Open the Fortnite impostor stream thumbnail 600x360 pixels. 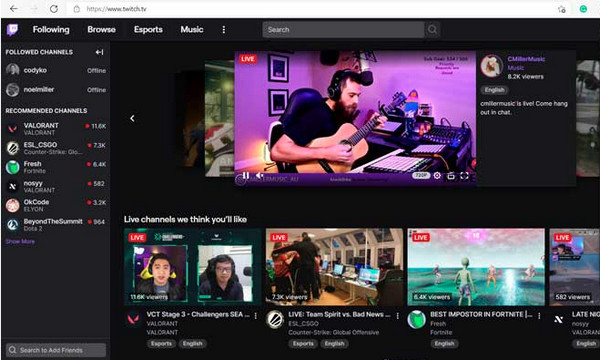476,267
